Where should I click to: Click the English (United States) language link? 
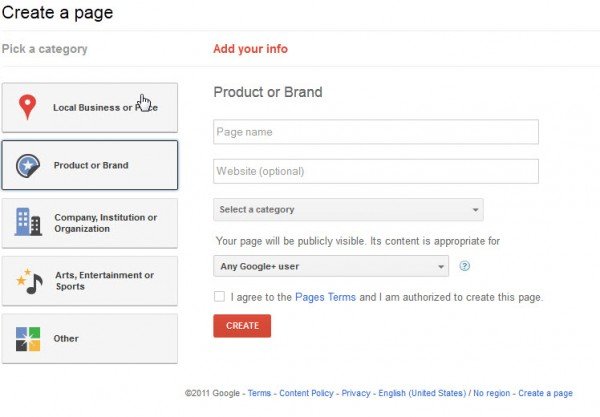click(422, 393)
